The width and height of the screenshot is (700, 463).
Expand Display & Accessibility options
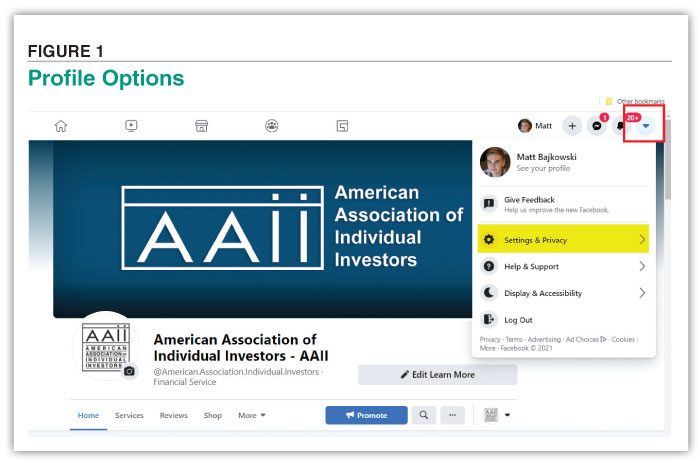coord(563,293)
